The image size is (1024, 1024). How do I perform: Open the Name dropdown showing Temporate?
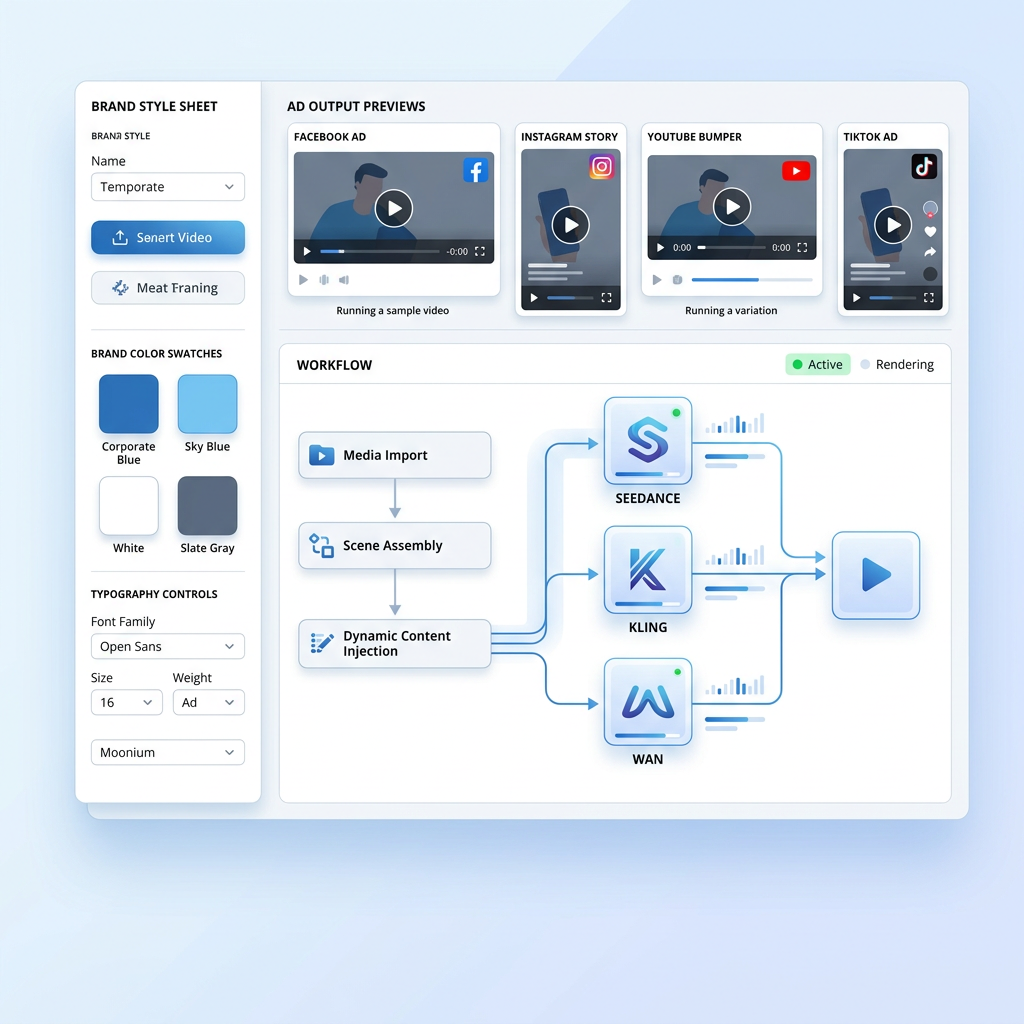pos(168,187)
